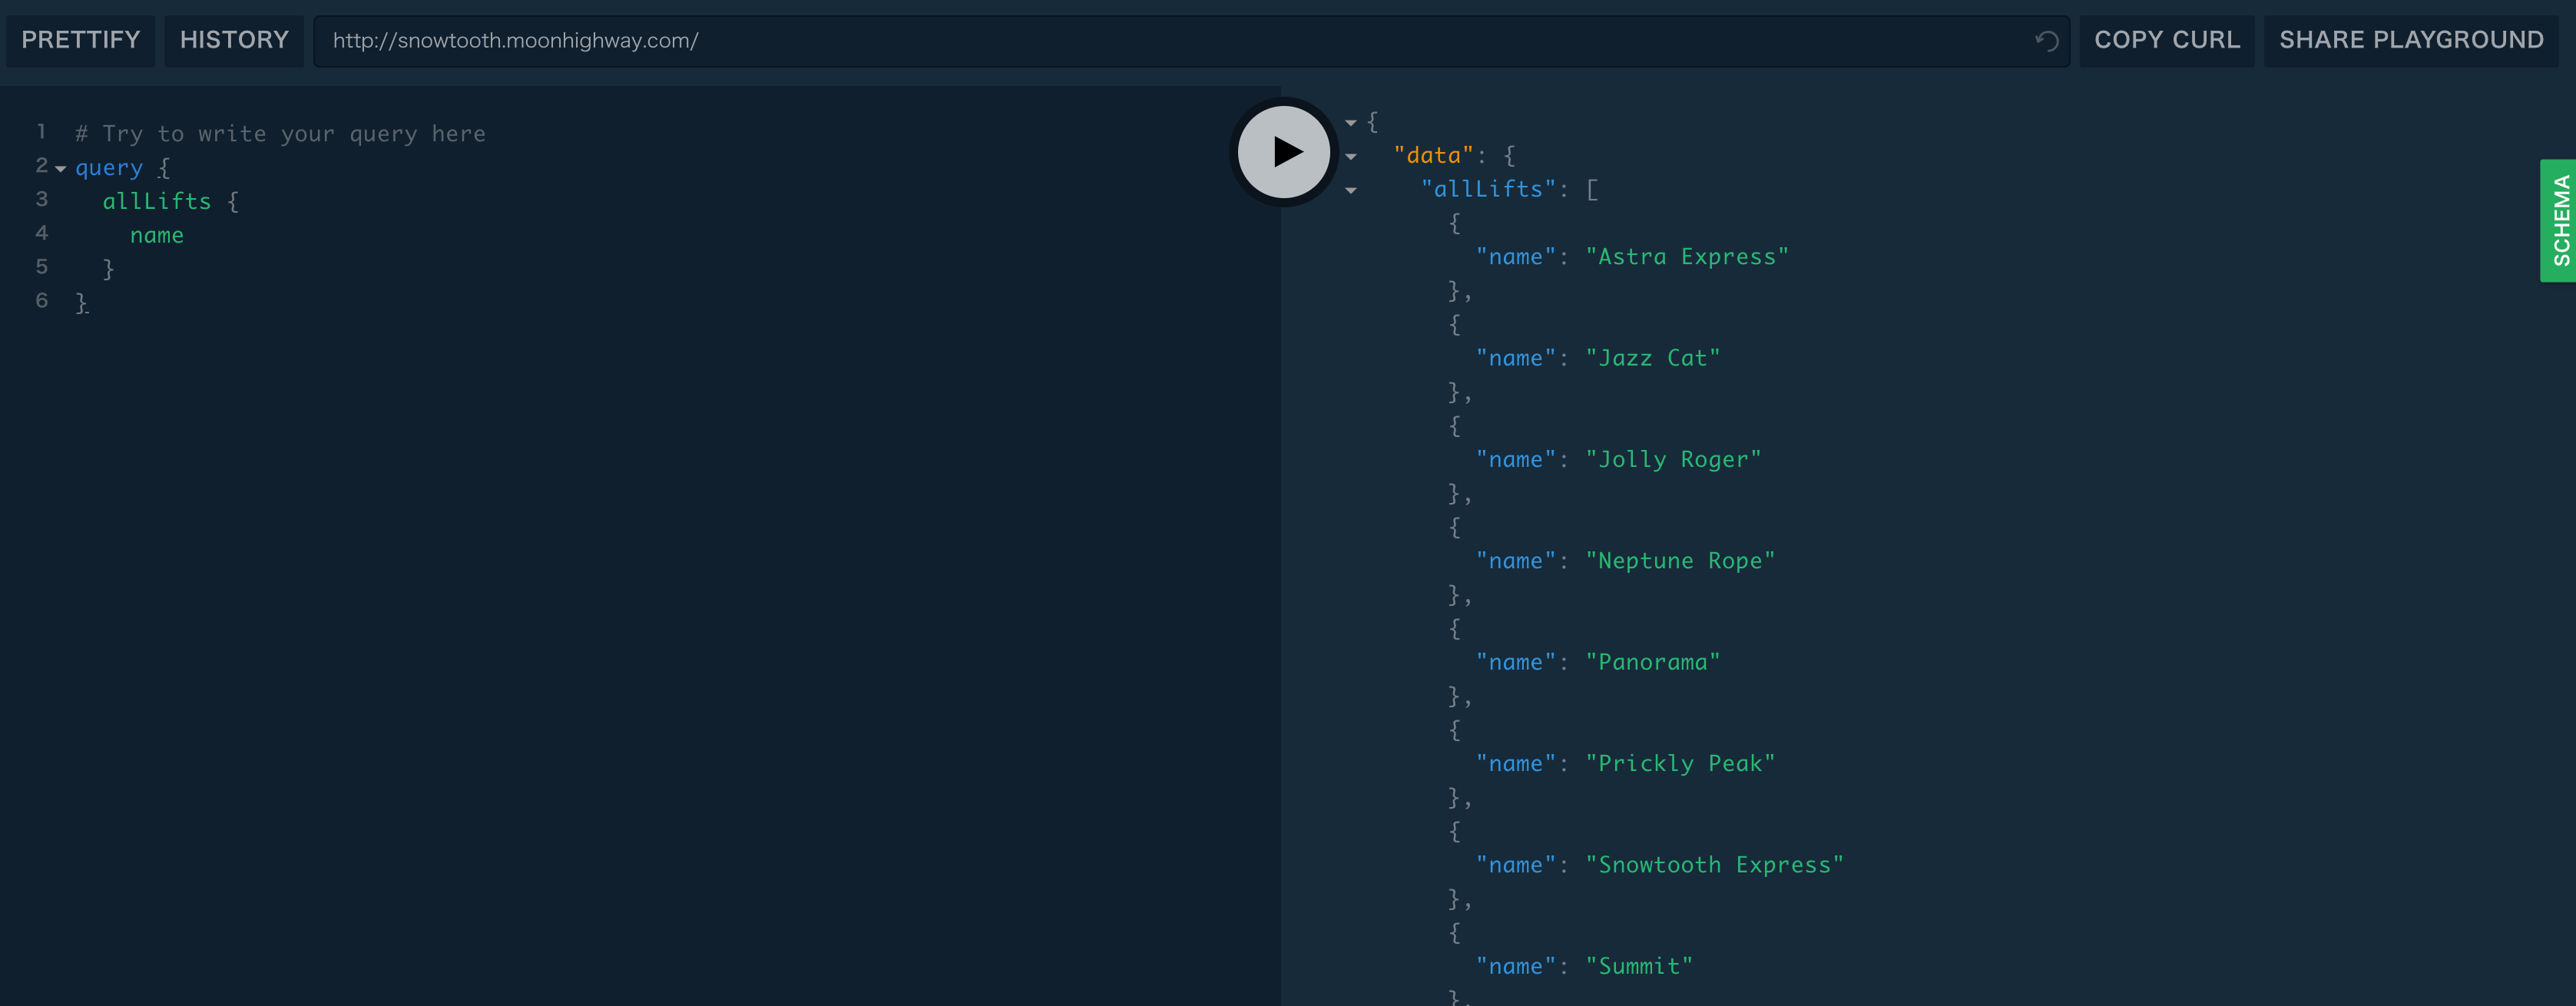
Task: Collapse the "allLifts" array in response
Action: (1351, 191)
